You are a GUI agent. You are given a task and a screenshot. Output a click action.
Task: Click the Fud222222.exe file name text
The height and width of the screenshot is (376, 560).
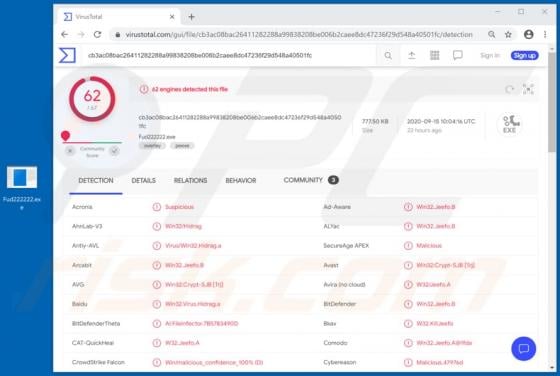157,137
